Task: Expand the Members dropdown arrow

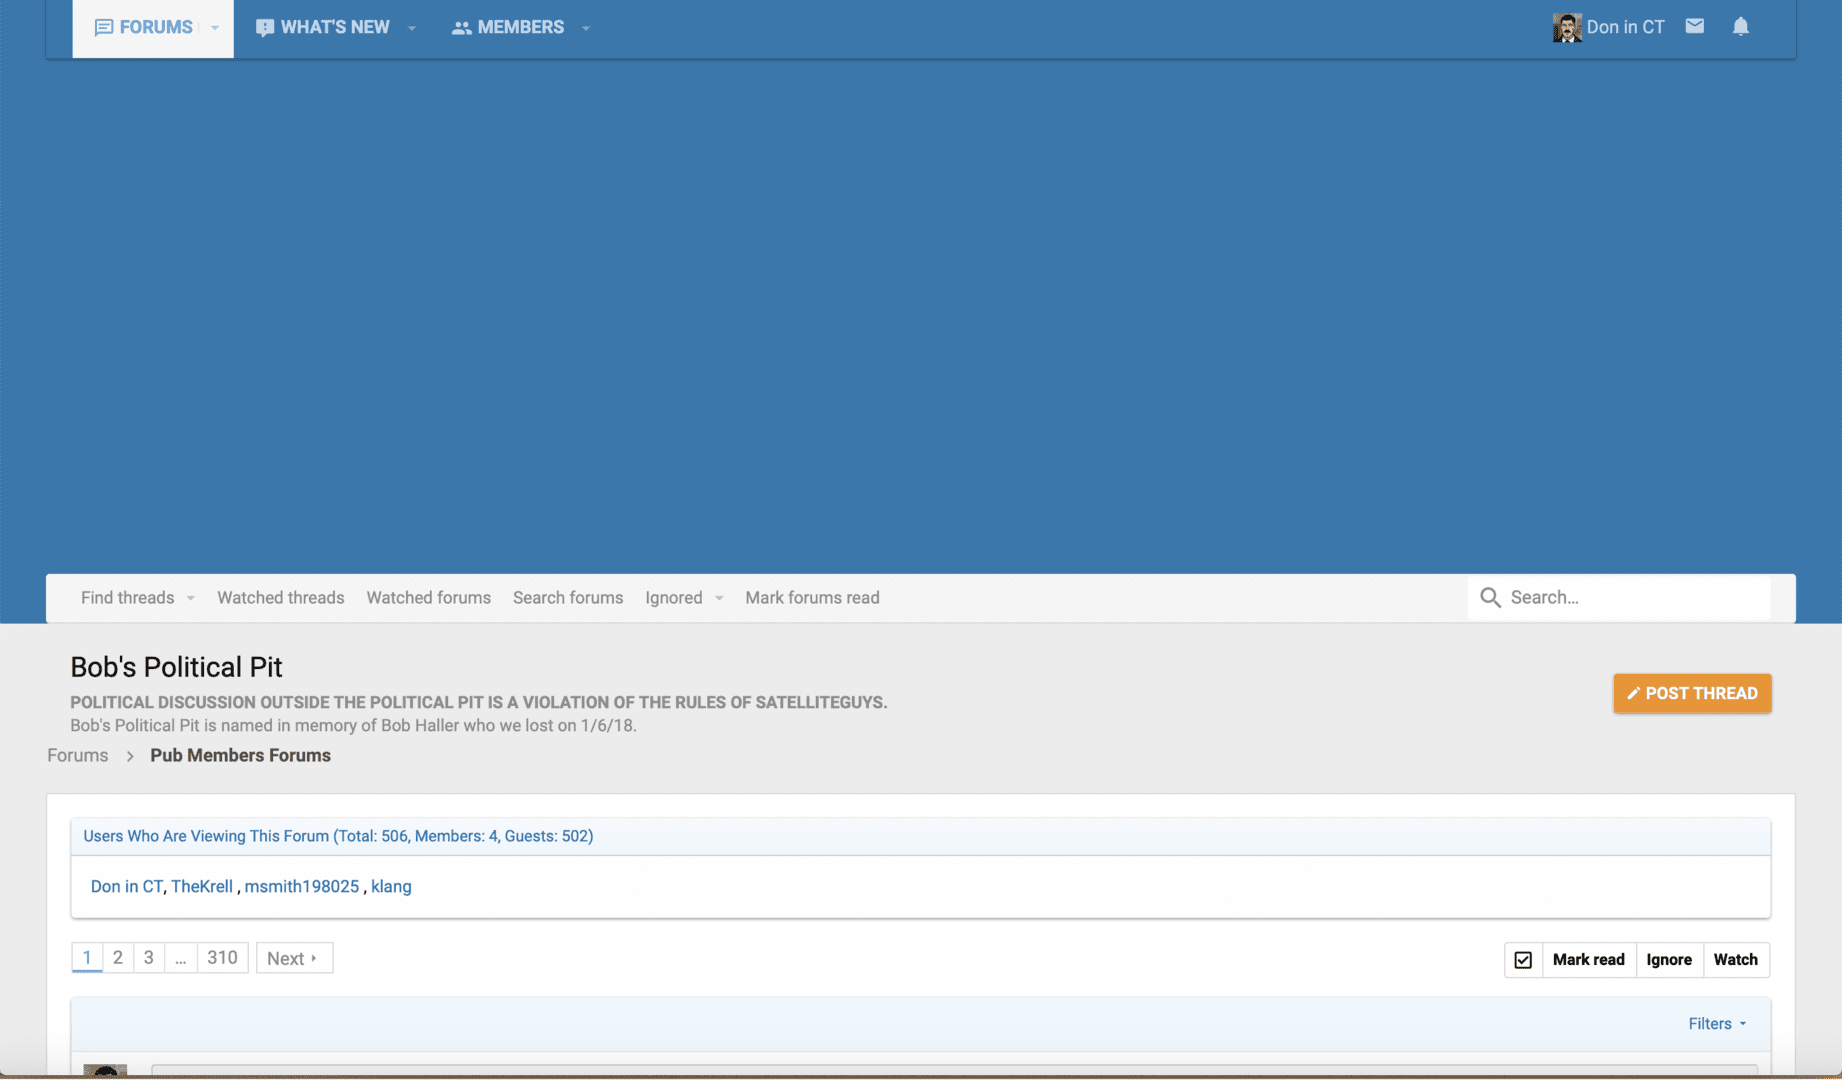Action: pyautogui.click(x=586, y=28)
